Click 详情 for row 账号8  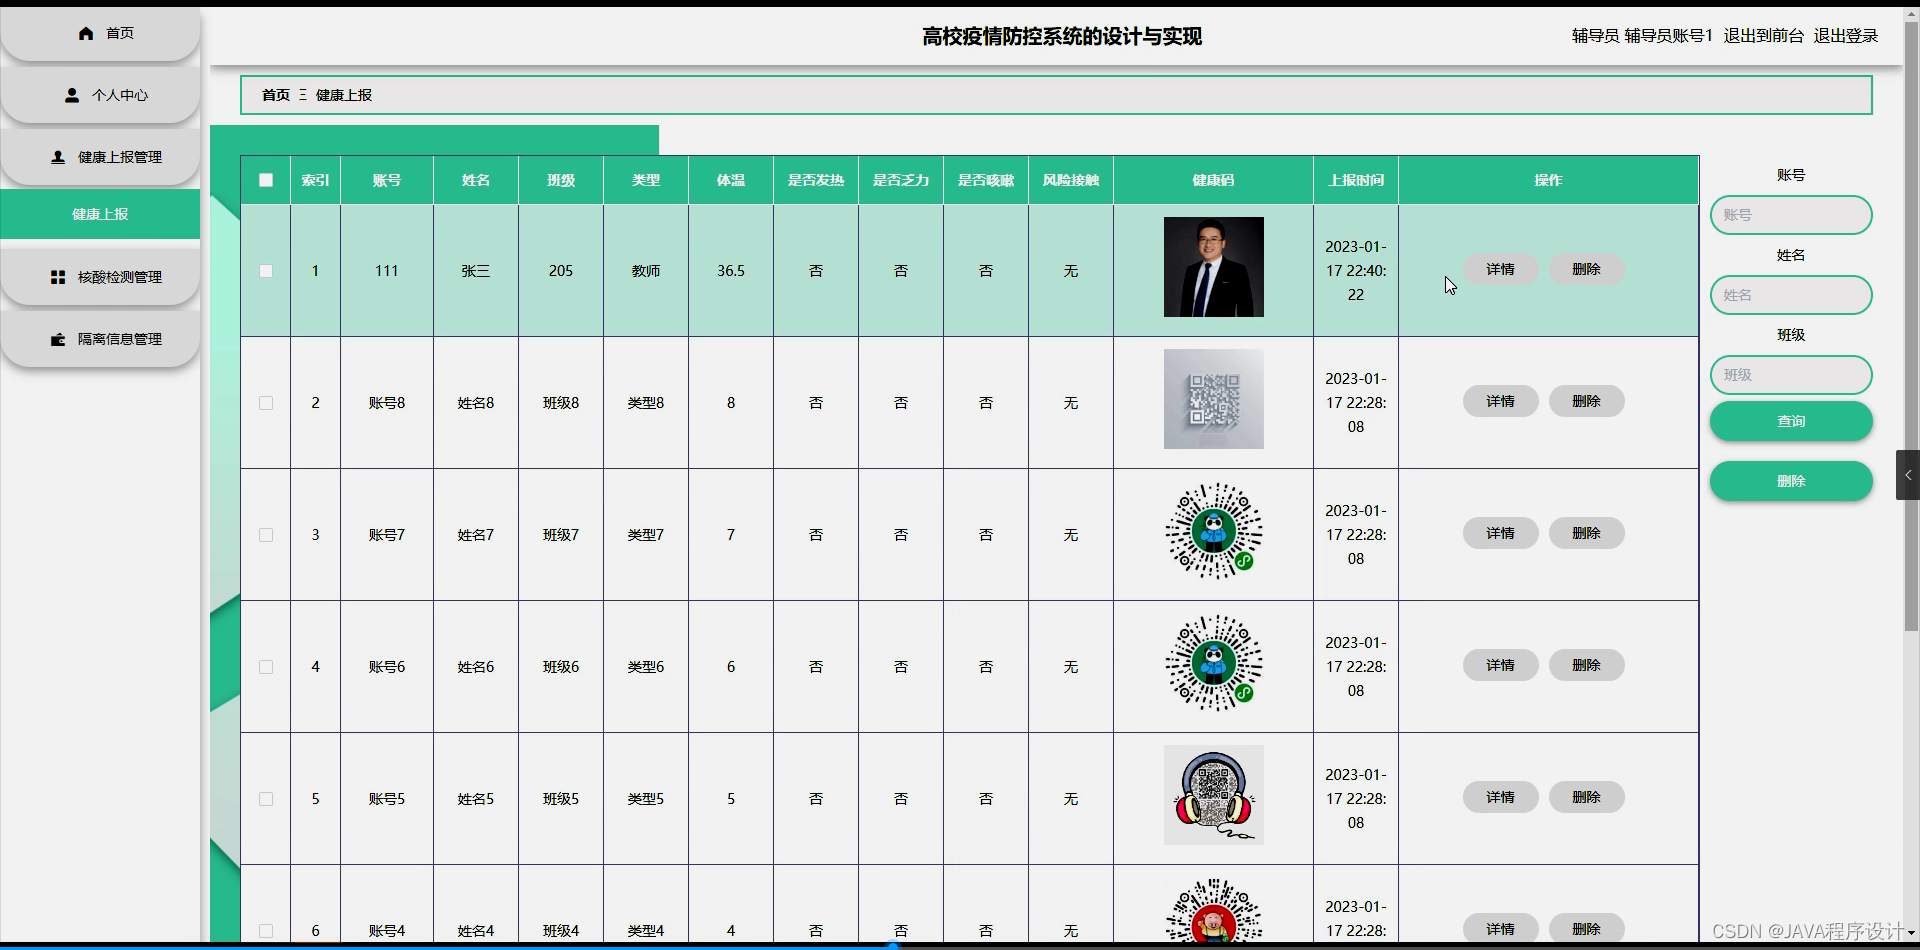[x=1500, y=401]
